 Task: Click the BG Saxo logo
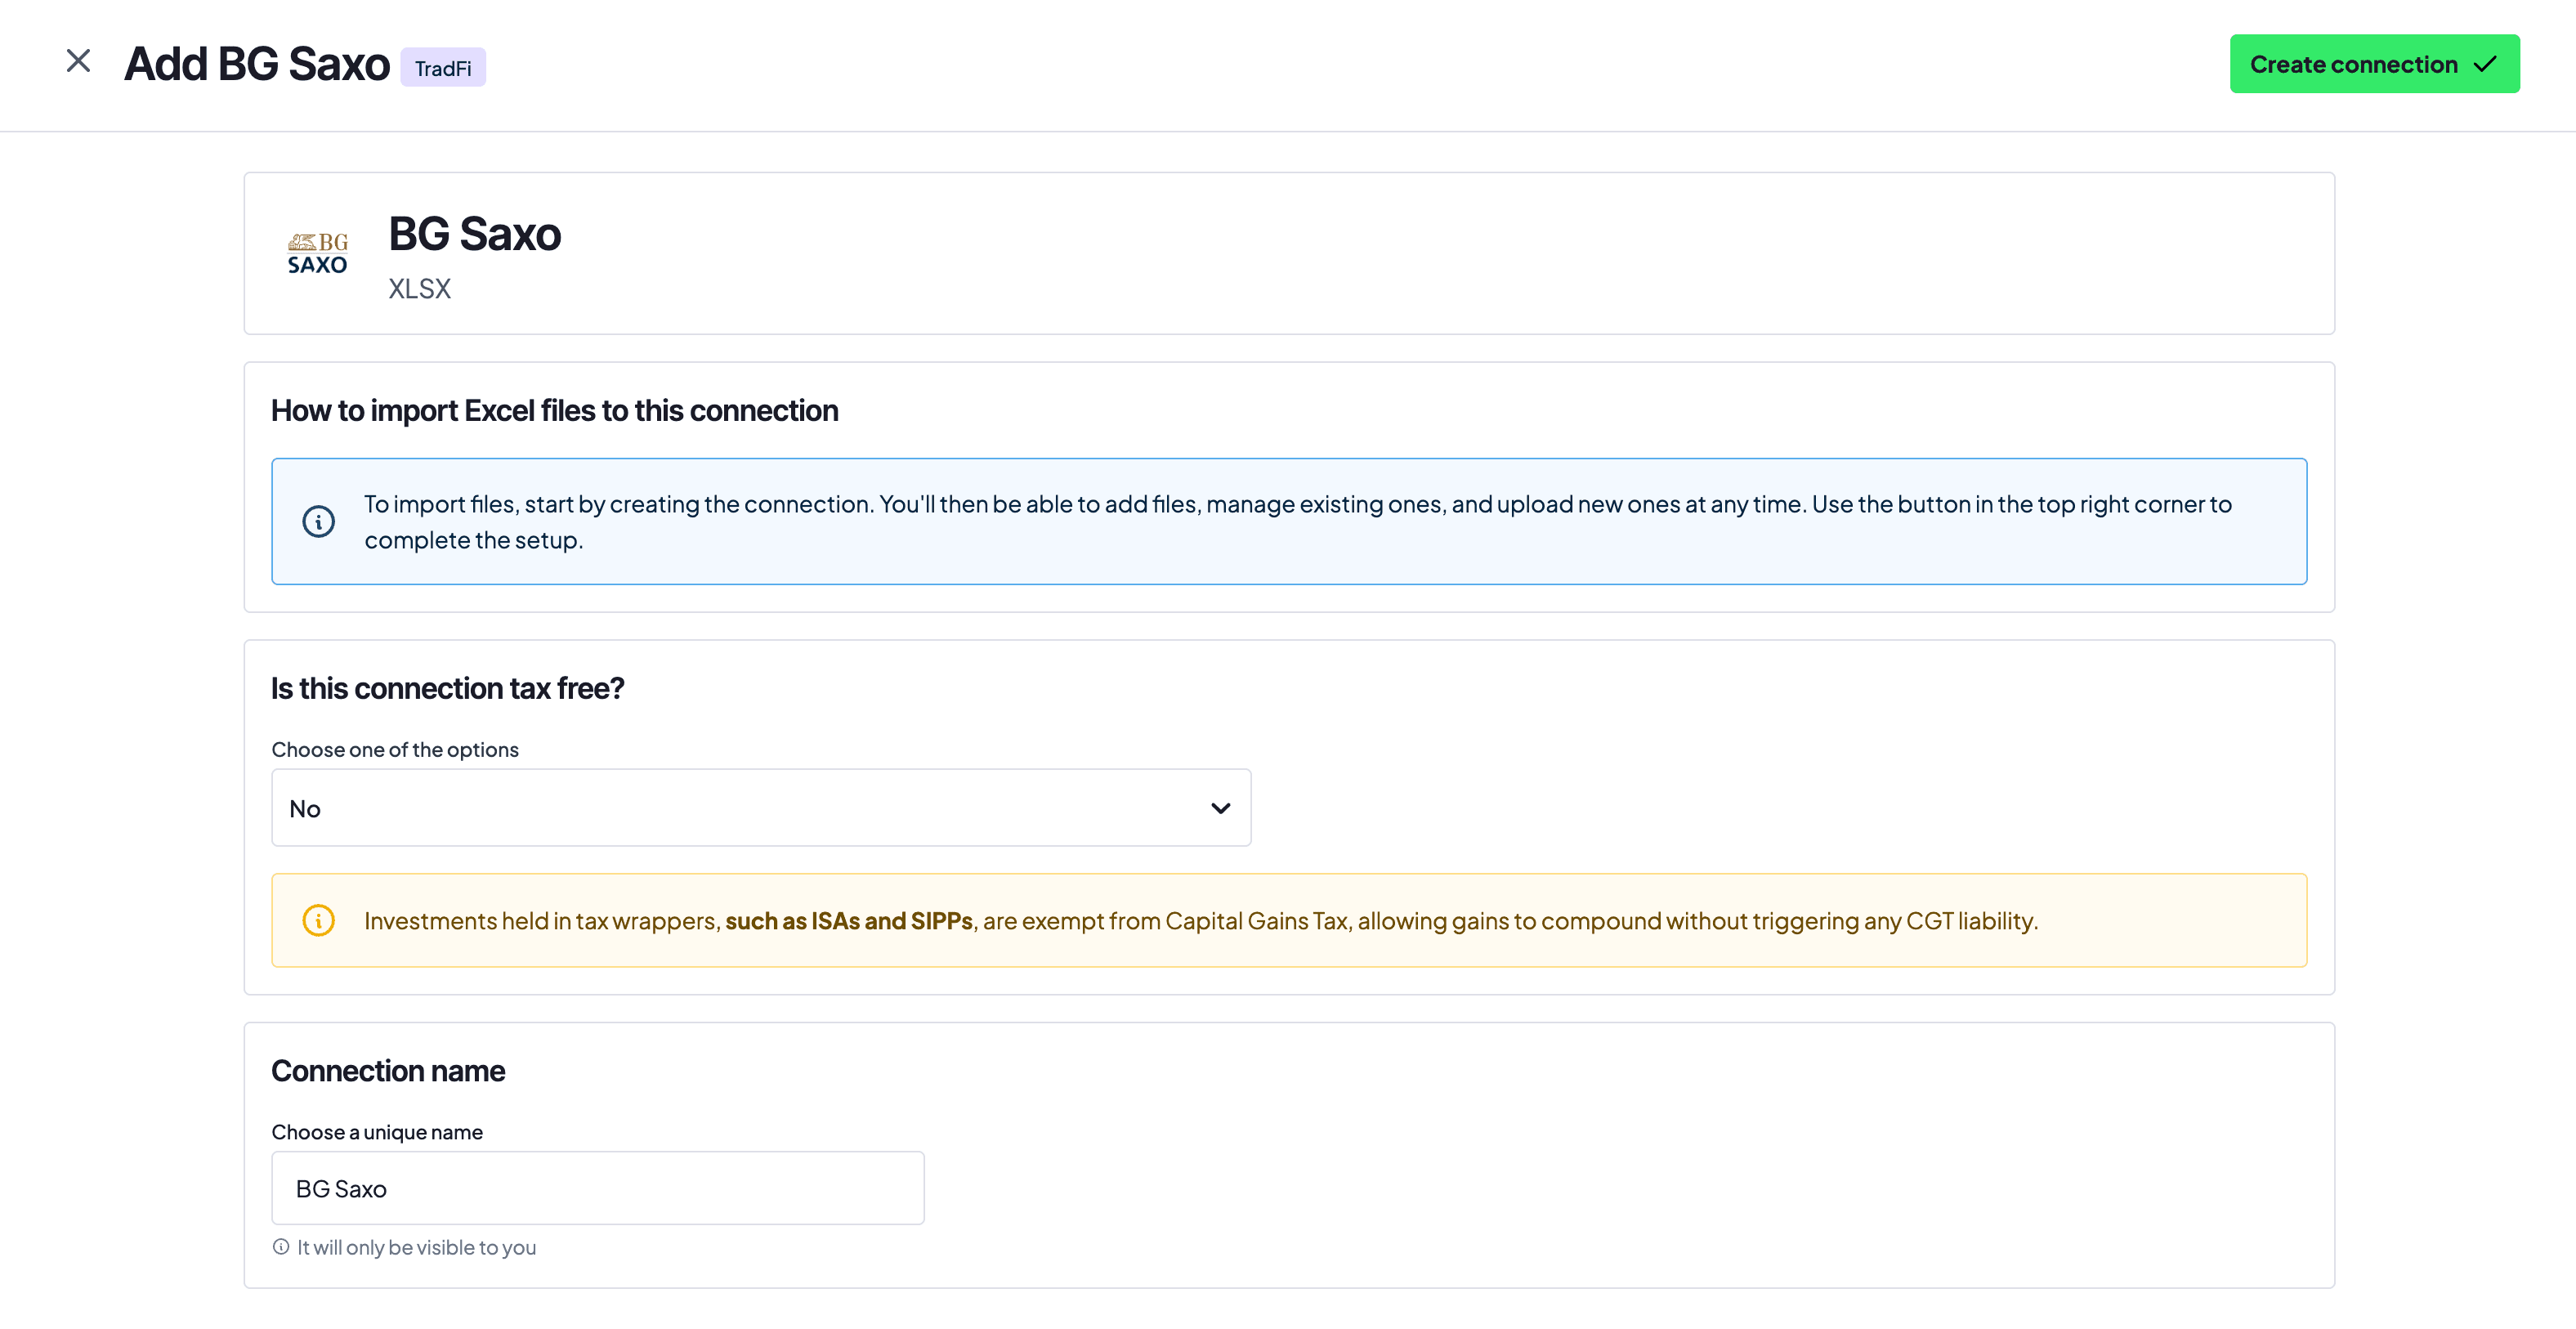318,254
